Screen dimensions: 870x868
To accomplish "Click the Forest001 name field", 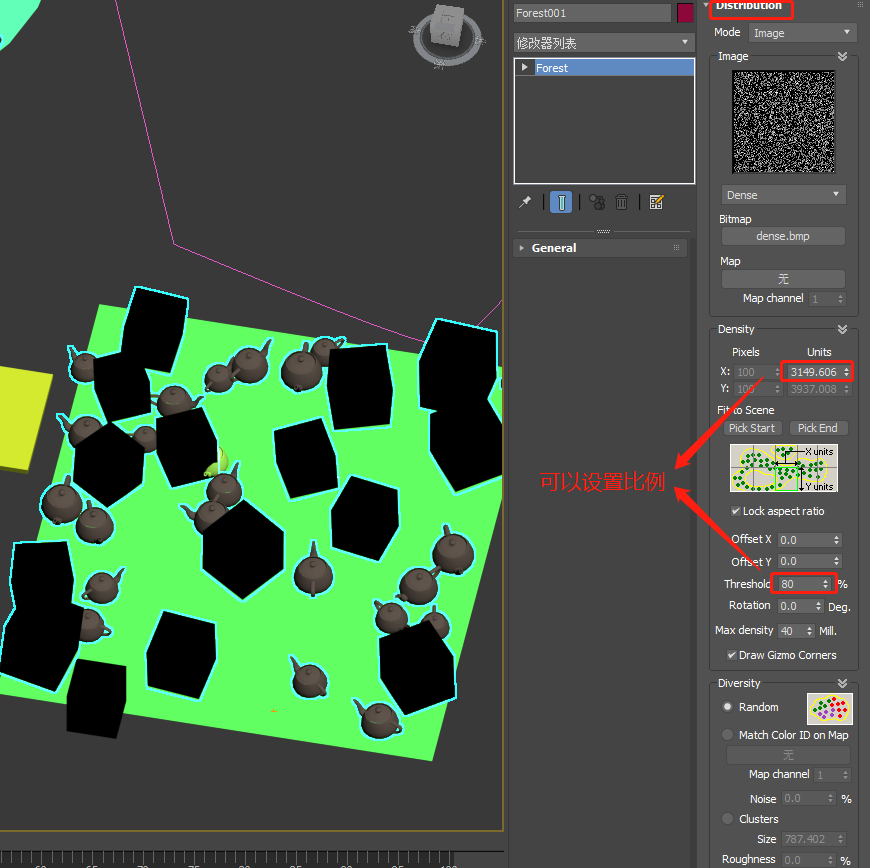I will pos(591,12).
